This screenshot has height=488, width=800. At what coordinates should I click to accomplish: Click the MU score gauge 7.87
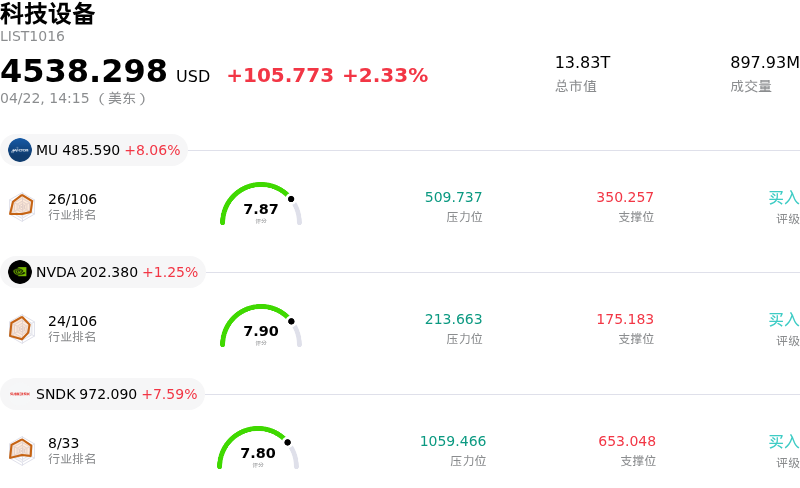[261, 206]
